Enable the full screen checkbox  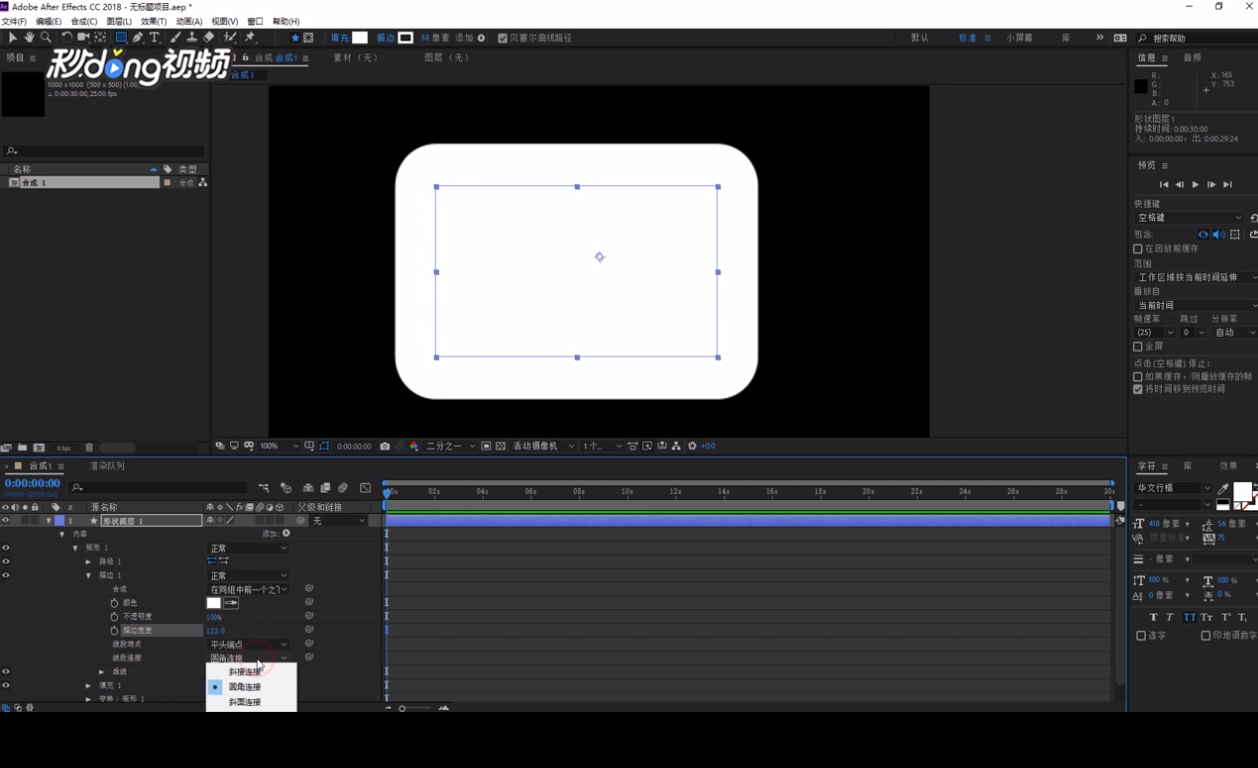[x=1138, y=346]
